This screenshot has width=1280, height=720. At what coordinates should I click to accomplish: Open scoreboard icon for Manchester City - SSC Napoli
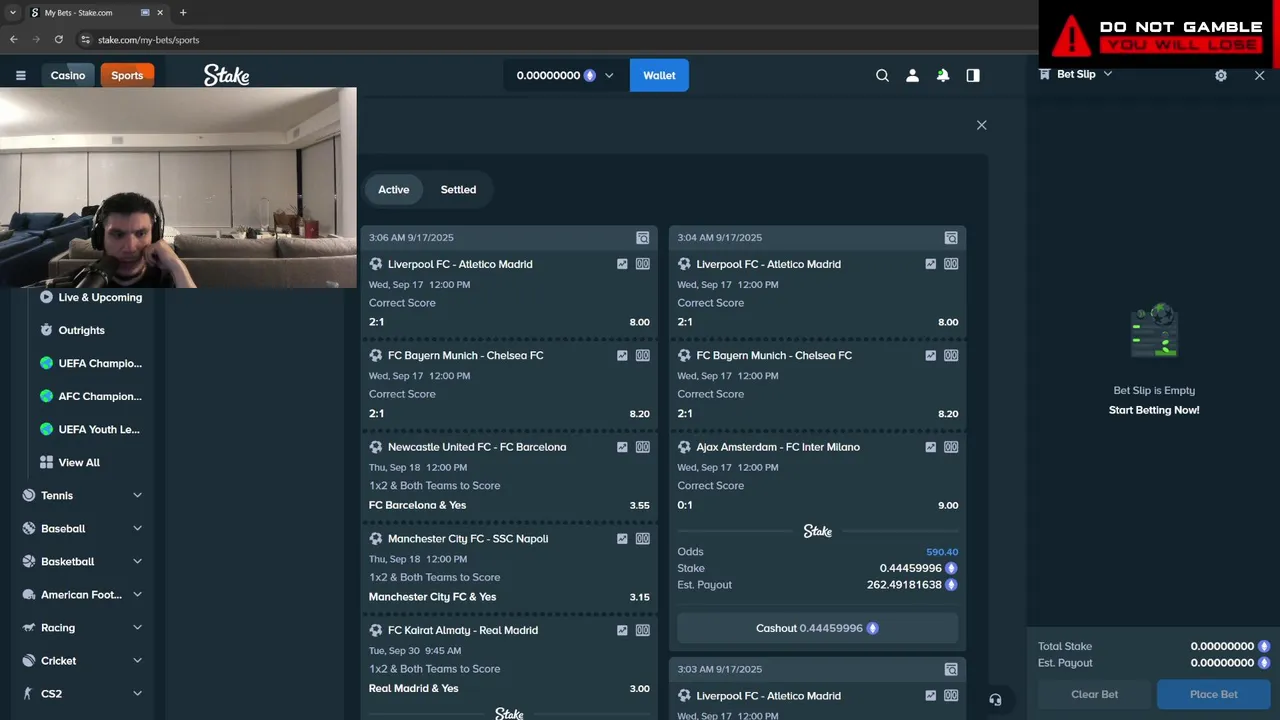[x=643, y=539]
